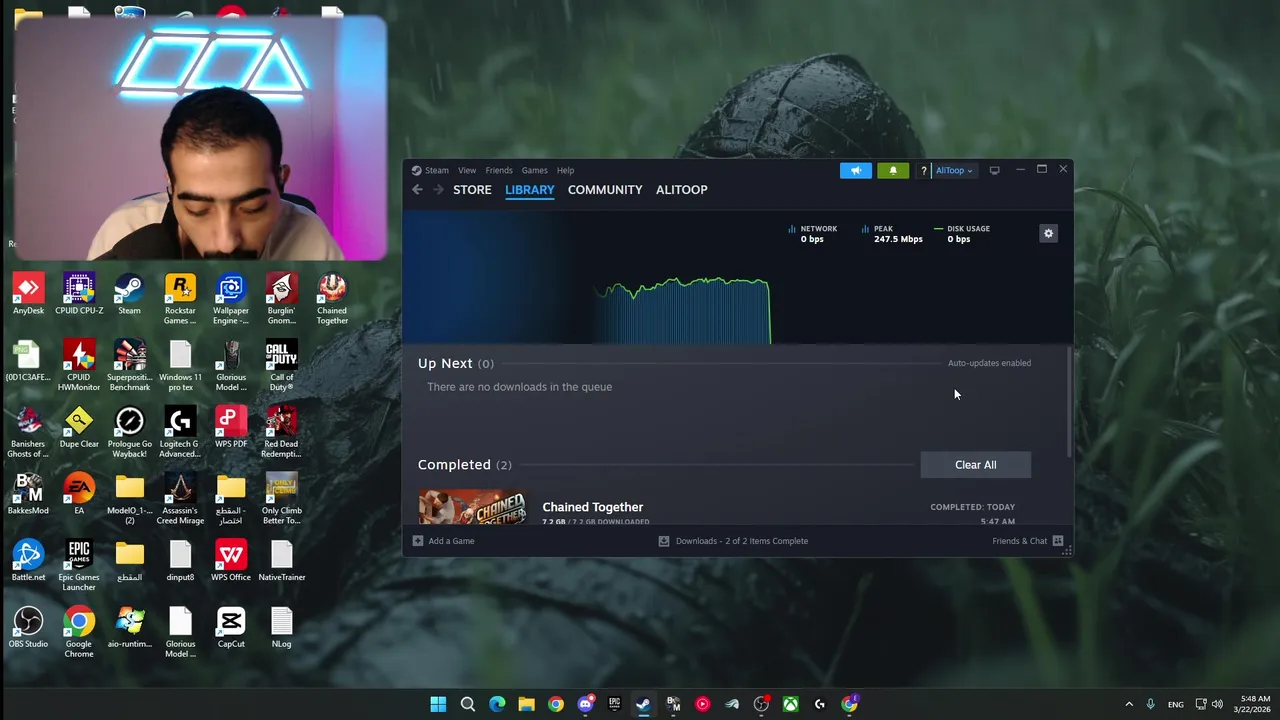
Task: Select the Red Dead Redemption desktop icon
Action: 281,433
